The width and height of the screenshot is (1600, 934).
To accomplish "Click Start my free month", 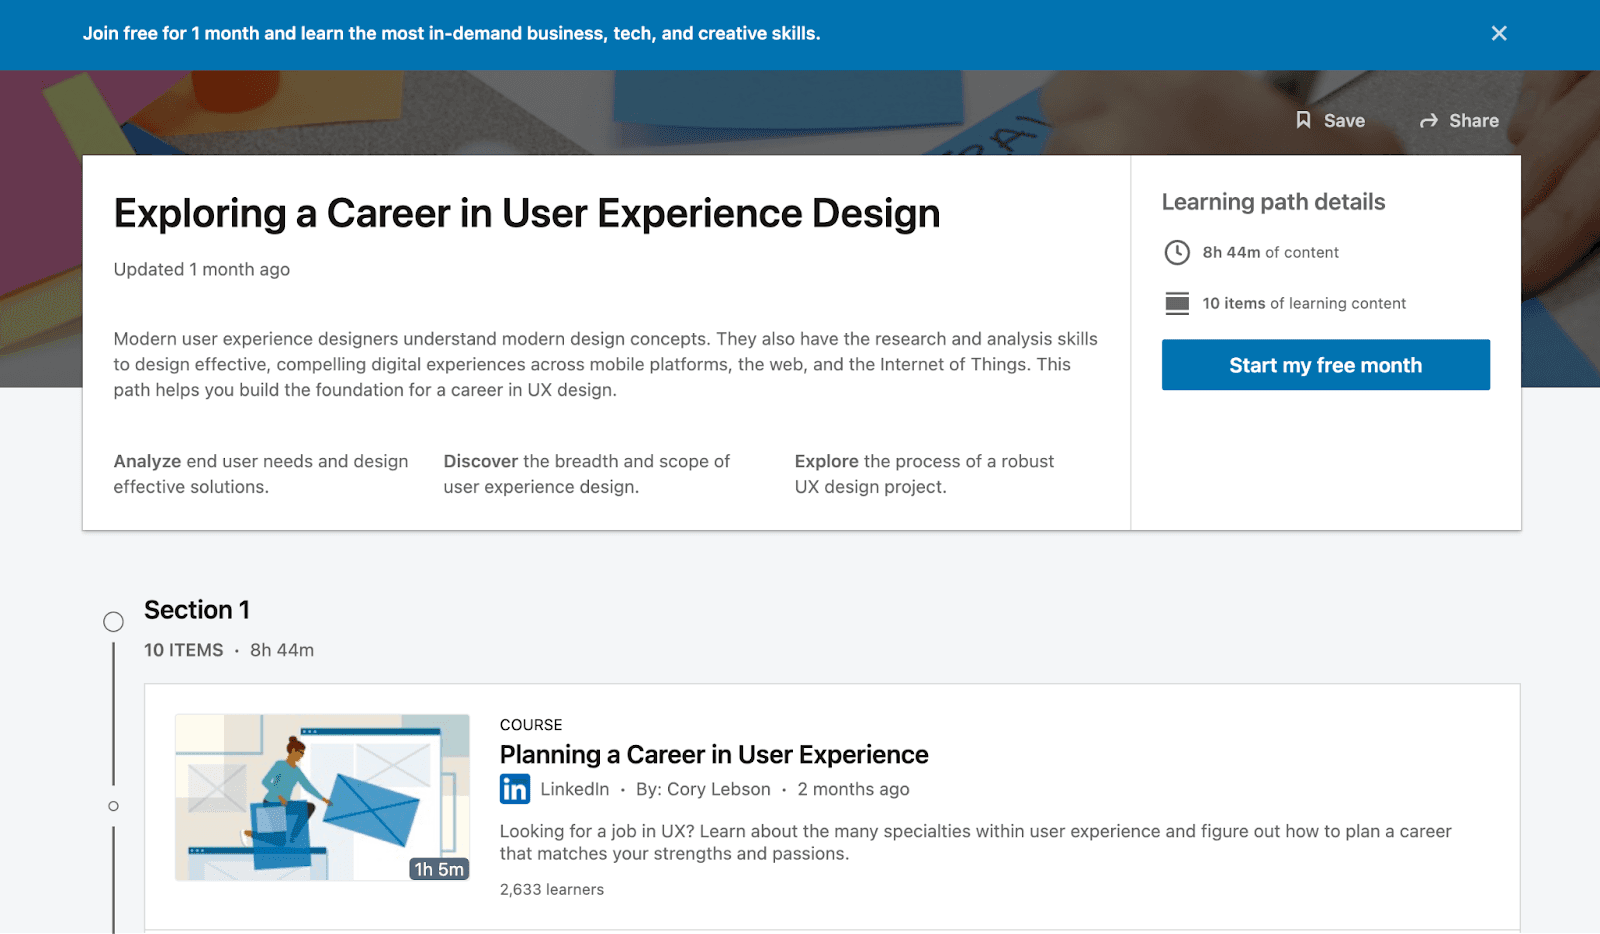I will (1325, 364).
